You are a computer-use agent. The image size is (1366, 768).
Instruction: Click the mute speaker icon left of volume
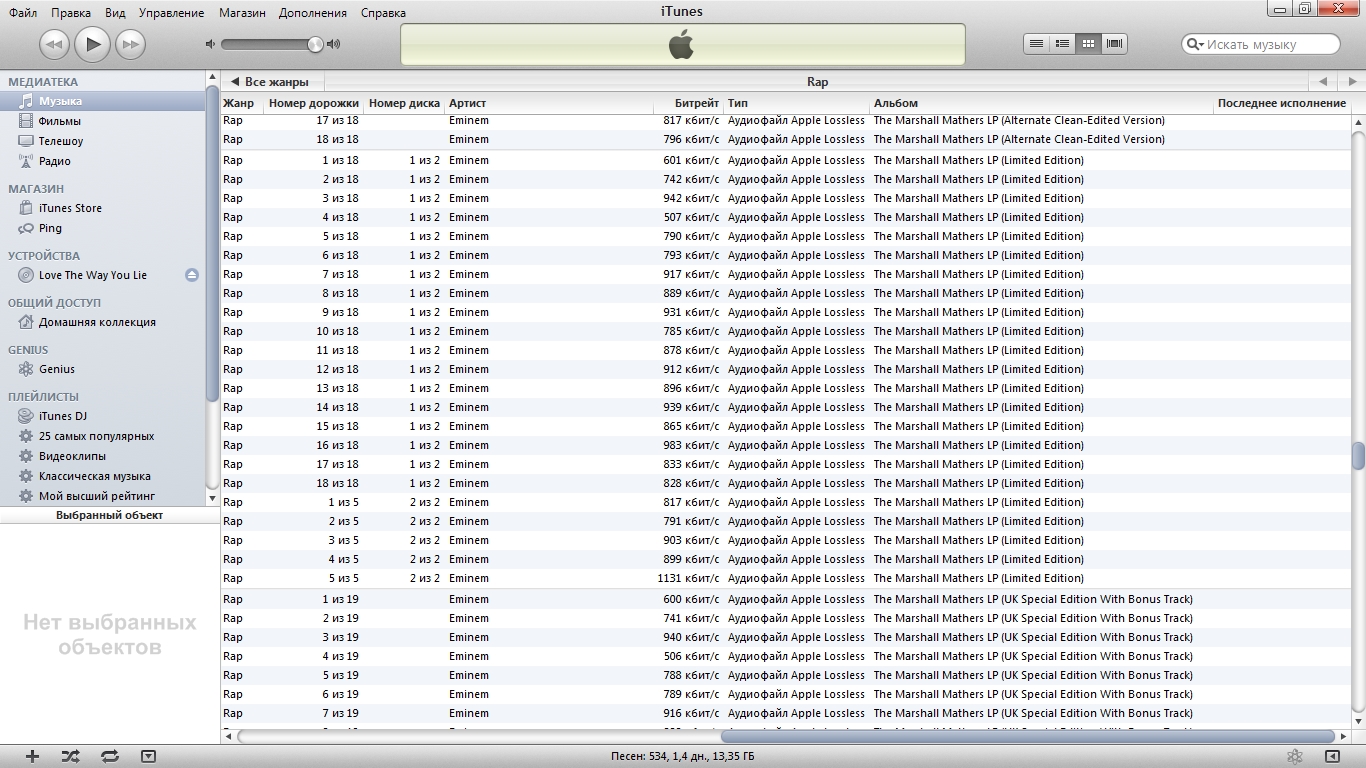pyautogui.click(x=210, y=44)
